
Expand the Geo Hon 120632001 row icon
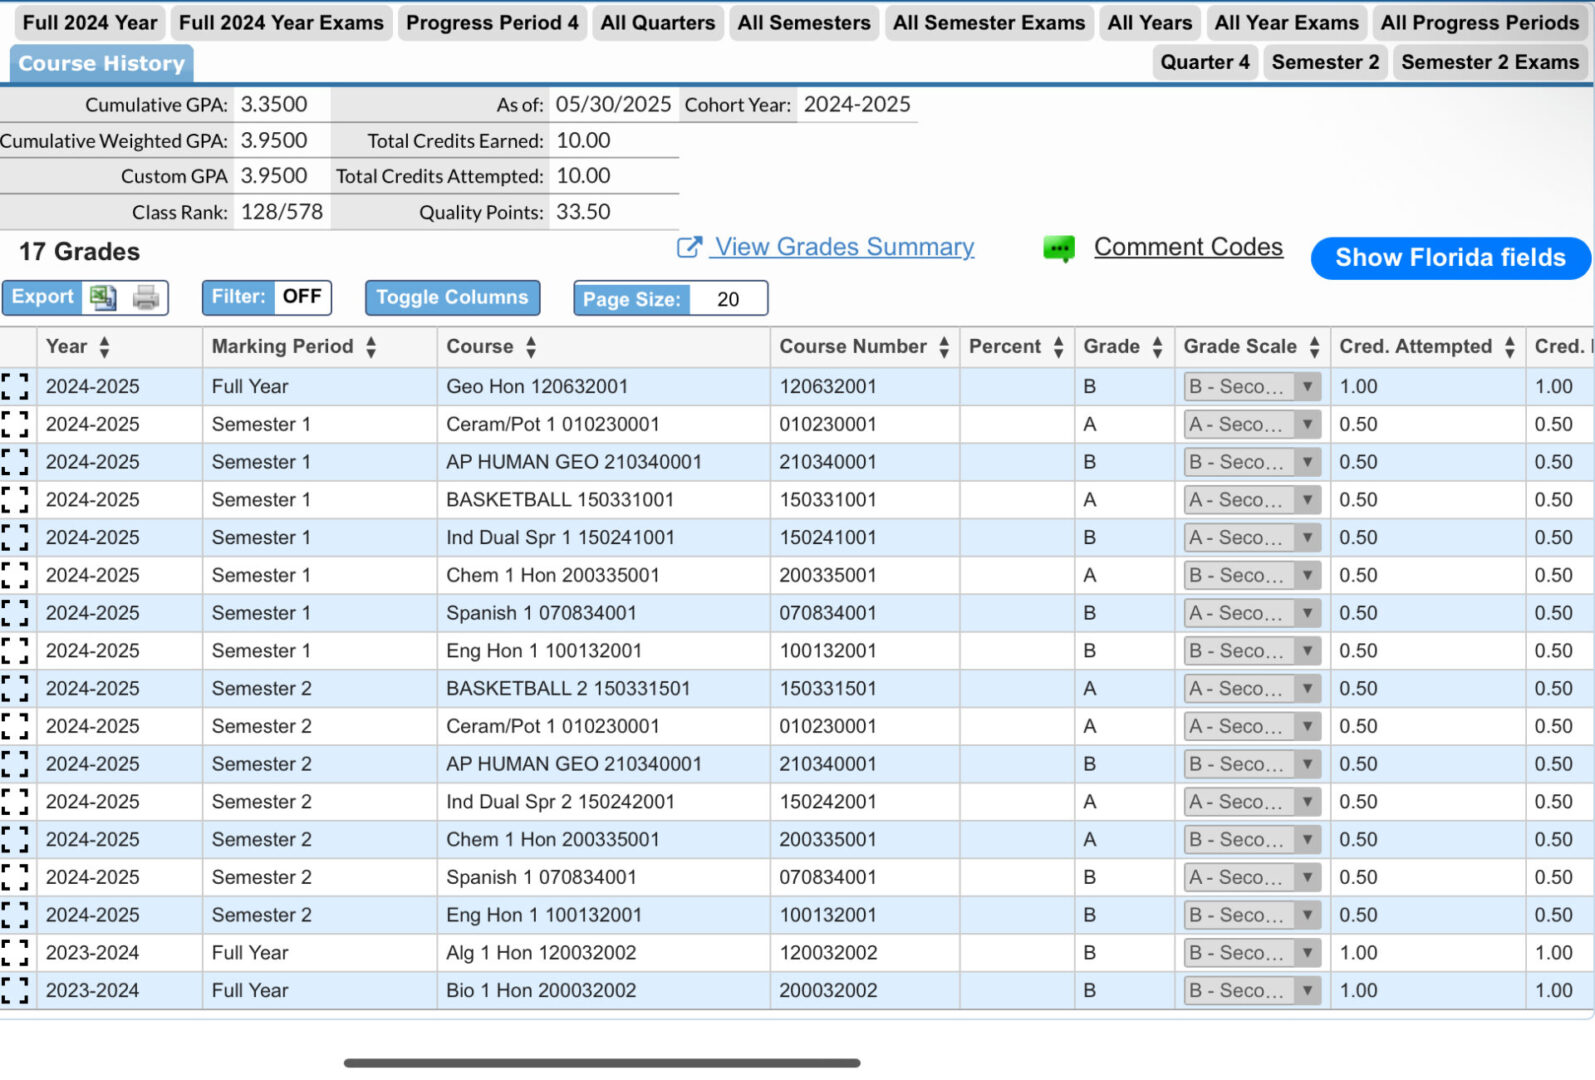click(x=15, y=386)
